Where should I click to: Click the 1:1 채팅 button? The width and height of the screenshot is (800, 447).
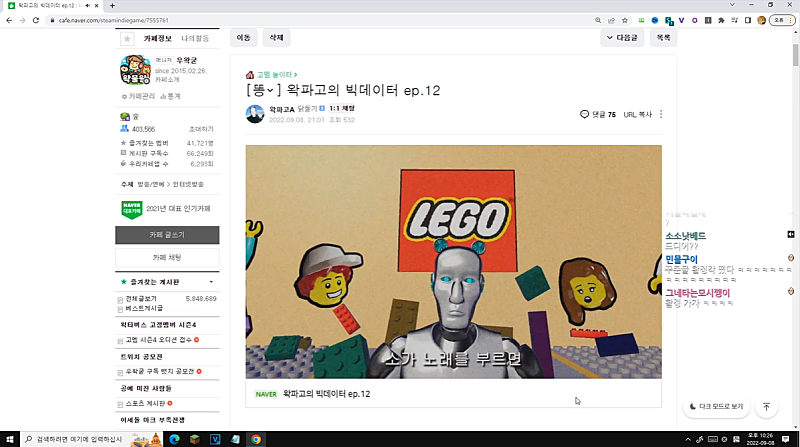(342, 108)
